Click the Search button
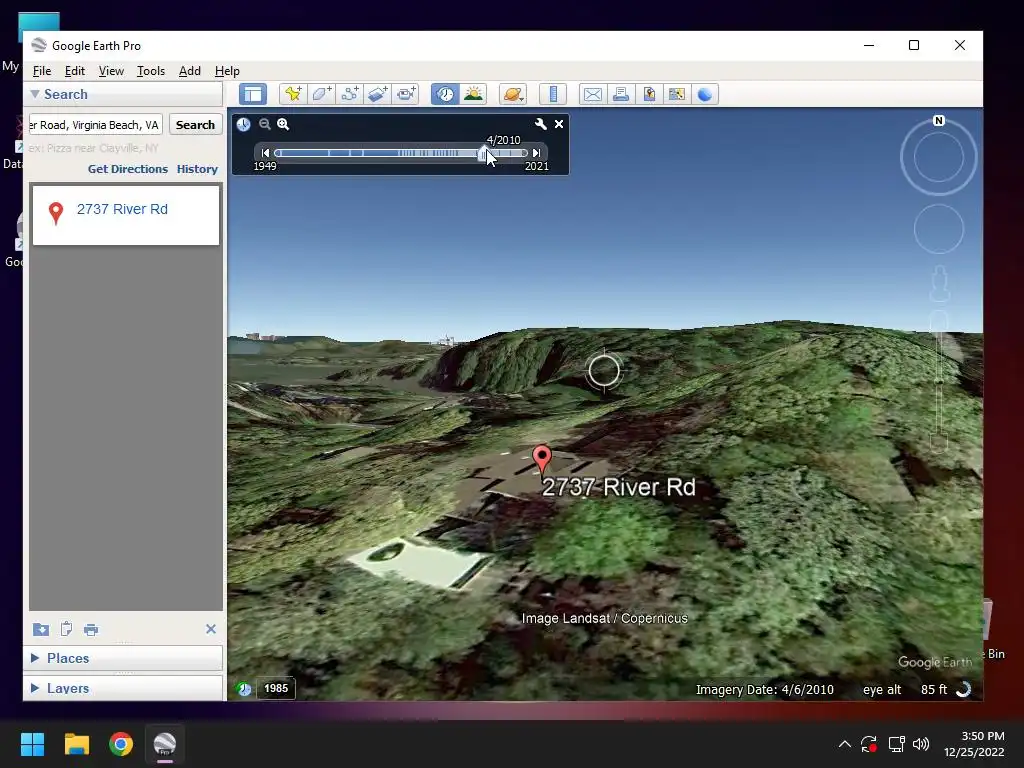The height and width of the screenshot is (768, 1024). point(195,125)
